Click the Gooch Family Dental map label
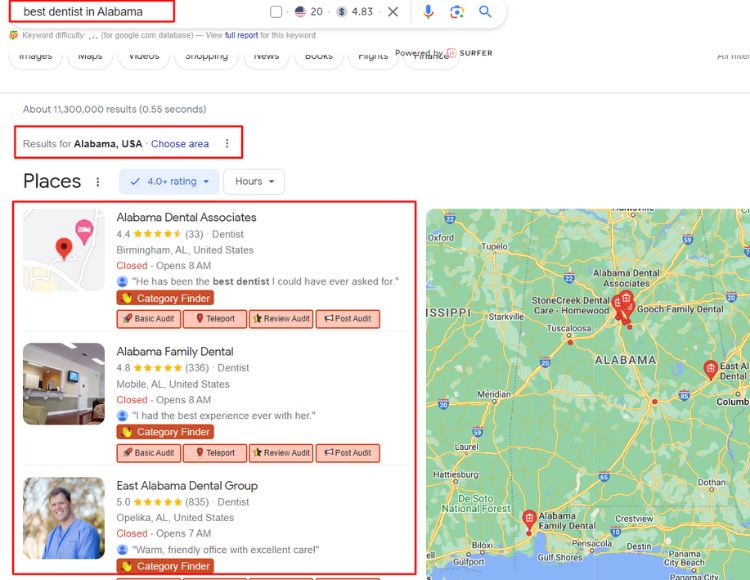The height and width of the screenshot is (580, 750). pos(680,309)
